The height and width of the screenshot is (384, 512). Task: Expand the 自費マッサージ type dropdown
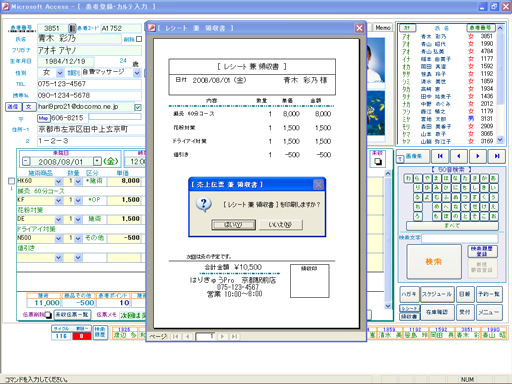click(137, 73)
